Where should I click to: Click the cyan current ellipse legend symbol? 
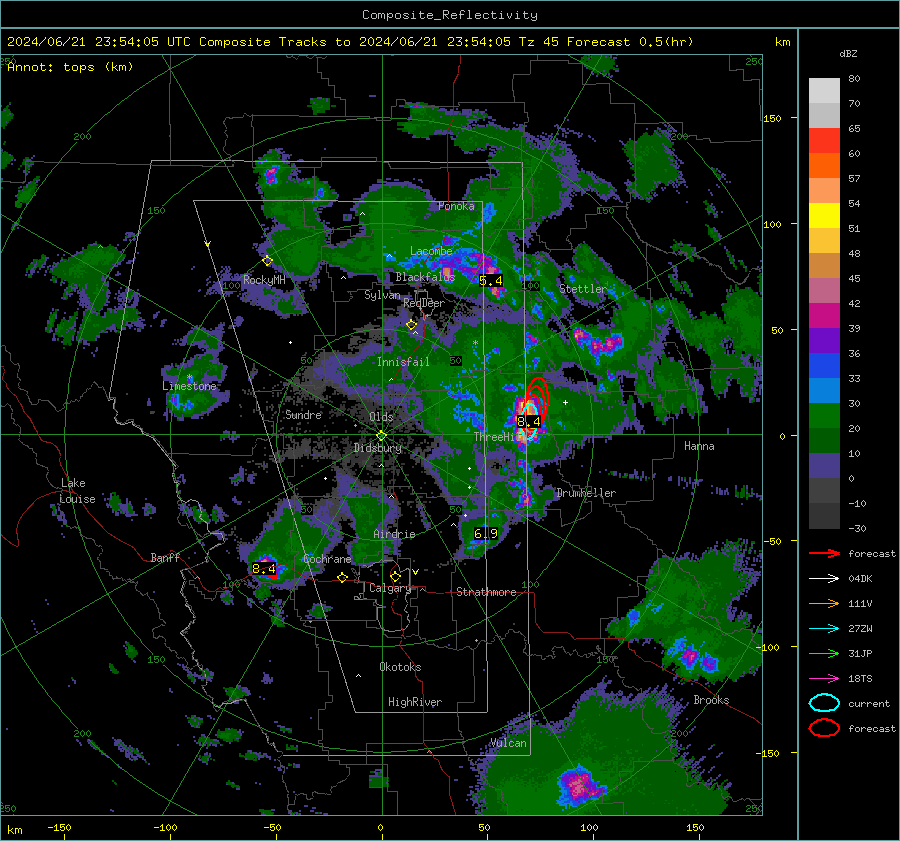pos(824,703)
